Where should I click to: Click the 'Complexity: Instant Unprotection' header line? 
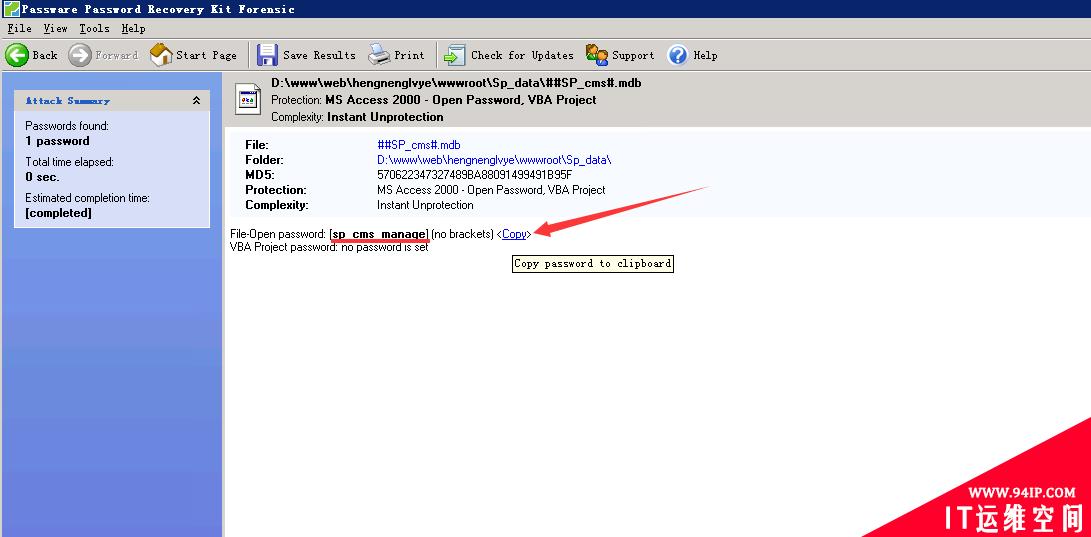coord(357,117)
